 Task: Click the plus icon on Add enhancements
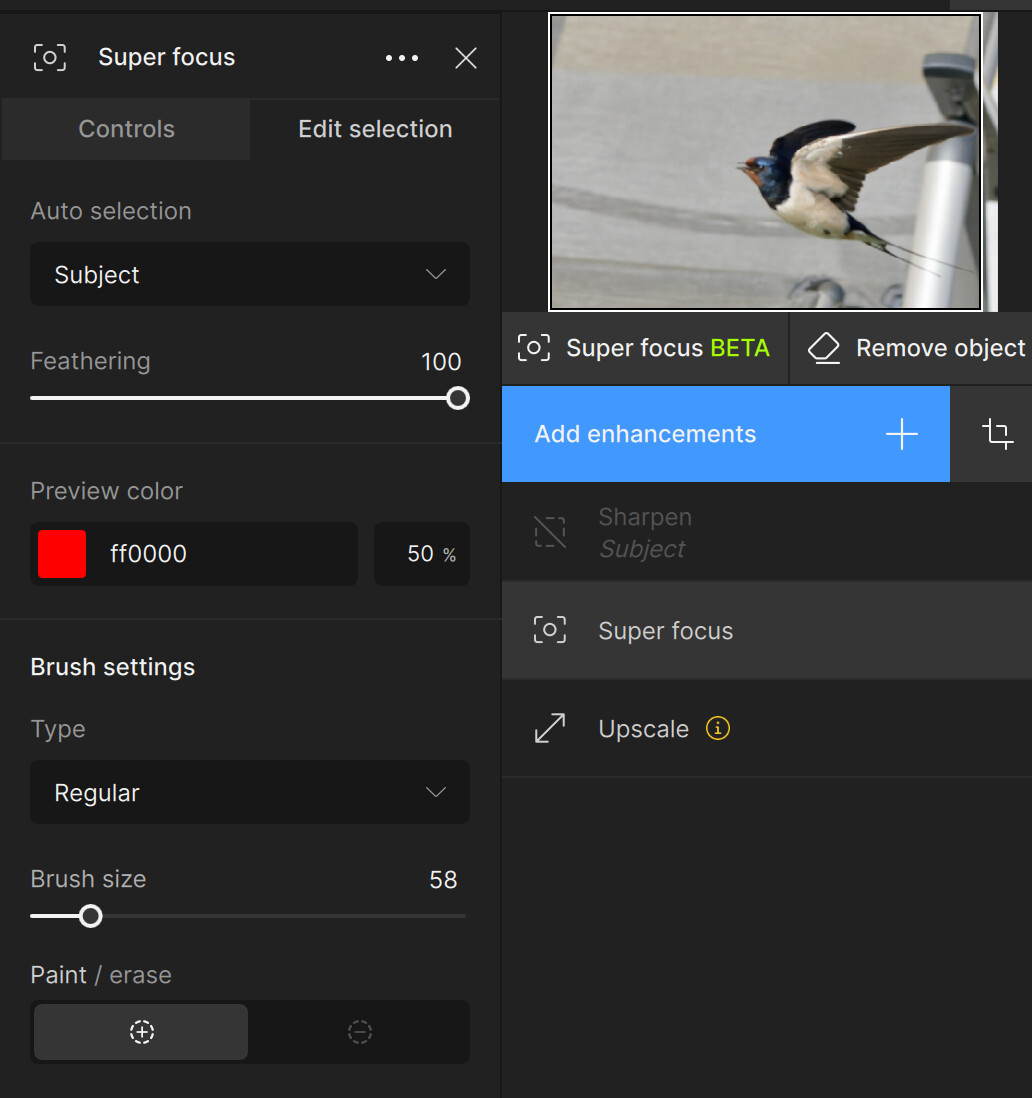coord(902,434)
